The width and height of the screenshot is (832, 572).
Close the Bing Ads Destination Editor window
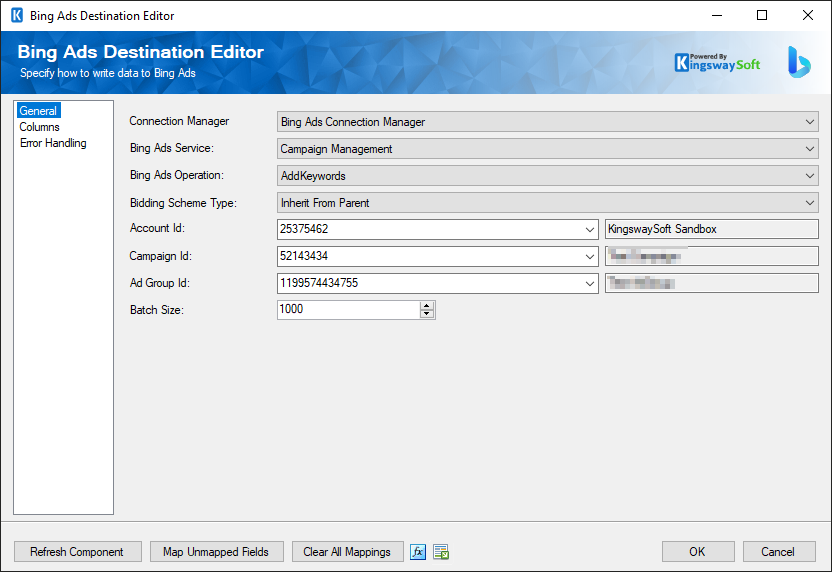pos(808,15)
